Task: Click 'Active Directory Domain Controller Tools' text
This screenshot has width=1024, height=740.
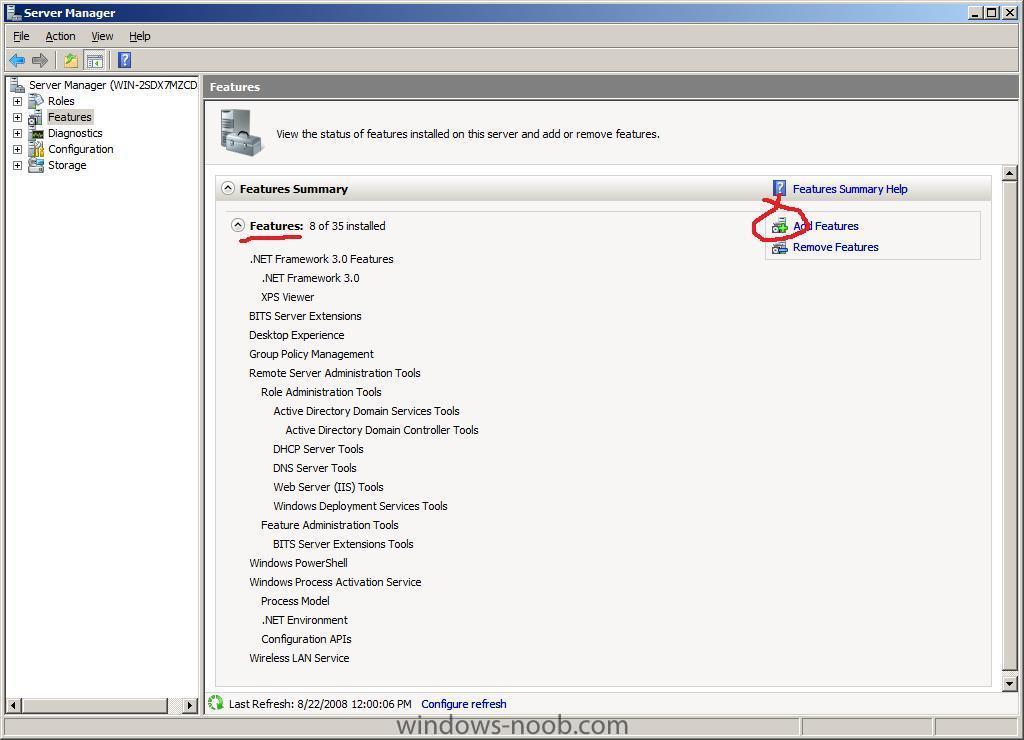Action: click(382, 430)
